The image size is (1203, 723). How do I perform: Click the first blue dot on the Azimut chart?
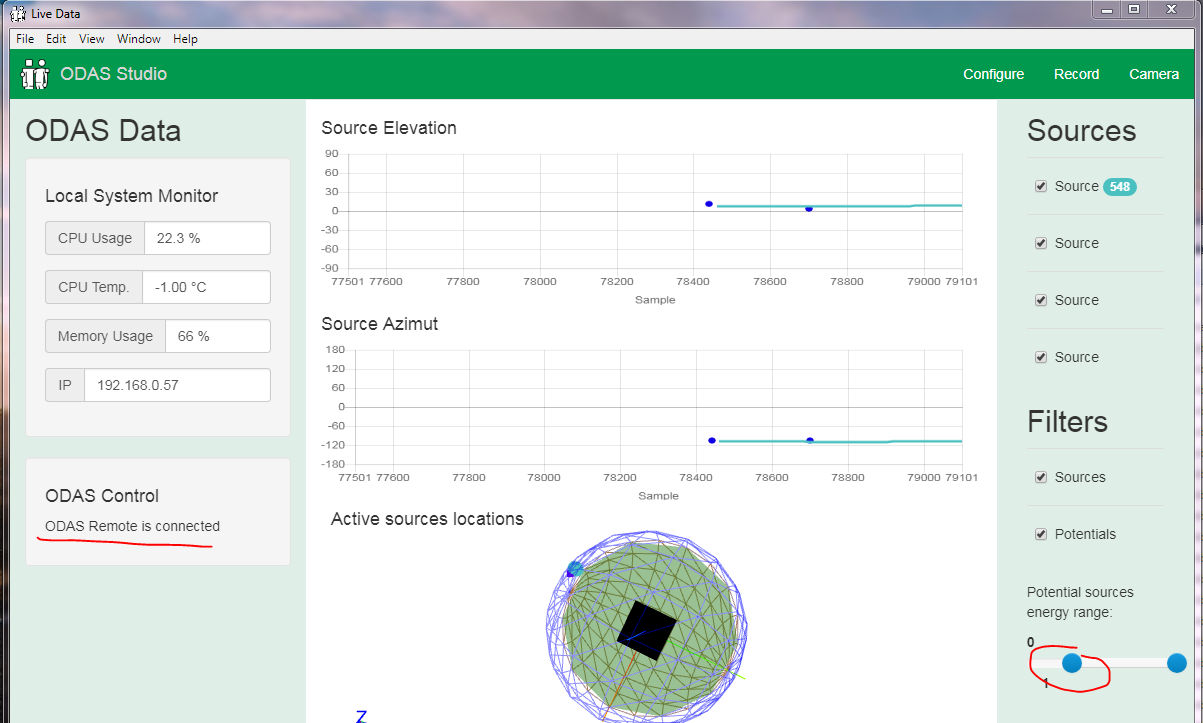[712, 440]
